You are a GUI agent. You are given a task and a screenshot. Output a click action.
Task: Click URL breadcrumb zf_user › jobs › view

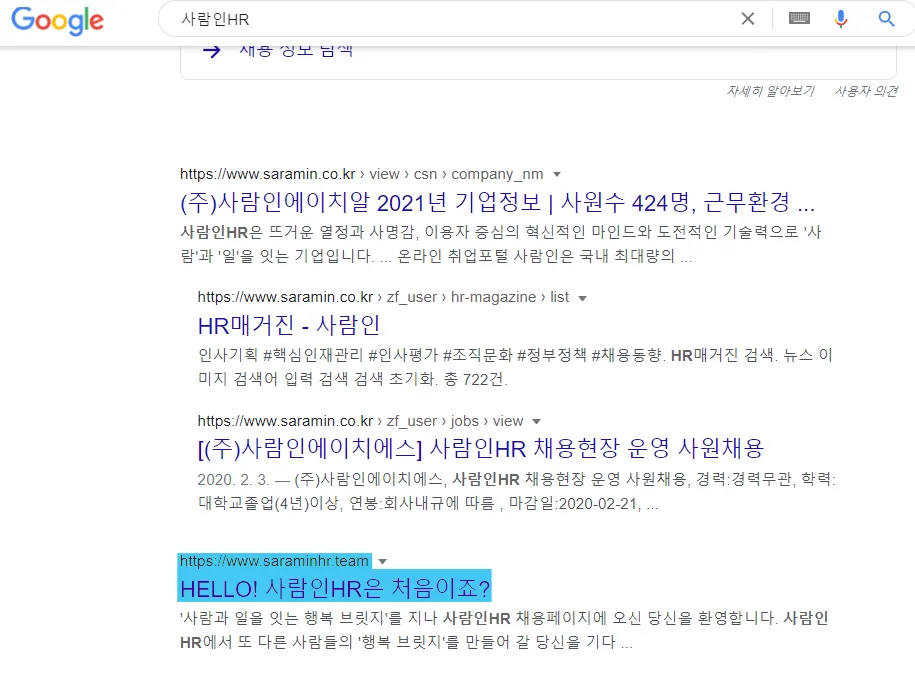360,421
